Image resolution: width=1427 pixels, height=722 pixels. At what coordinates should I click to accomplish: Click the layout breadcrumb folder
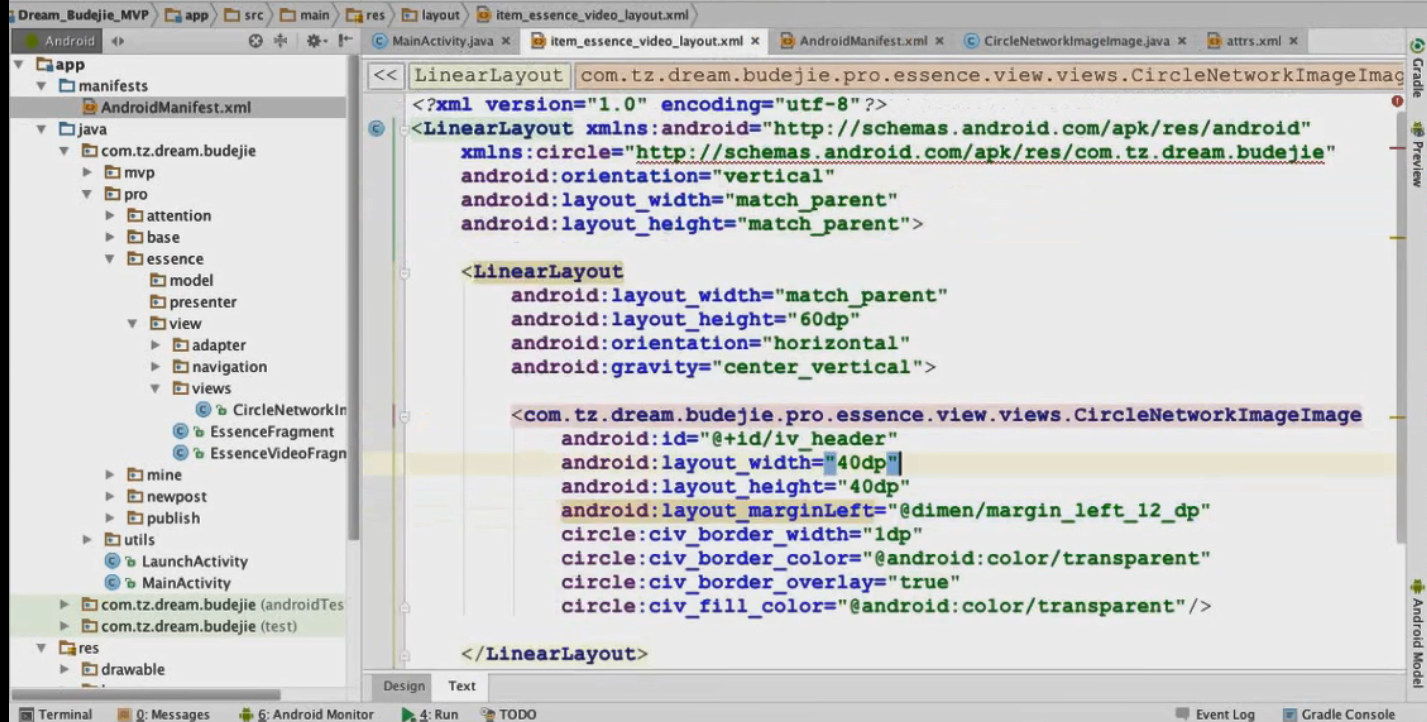(431, 15)
